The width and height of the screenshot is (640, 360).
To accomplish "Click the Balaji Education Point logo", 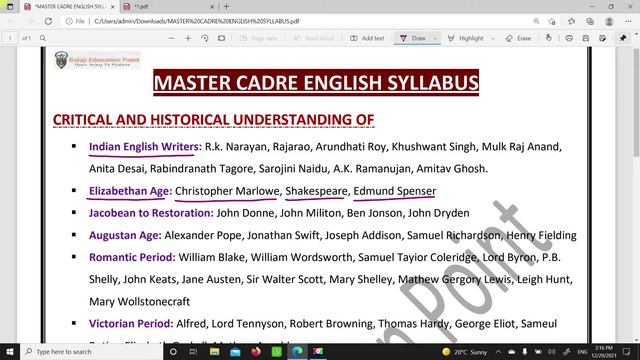I will [x=98, y=60].
